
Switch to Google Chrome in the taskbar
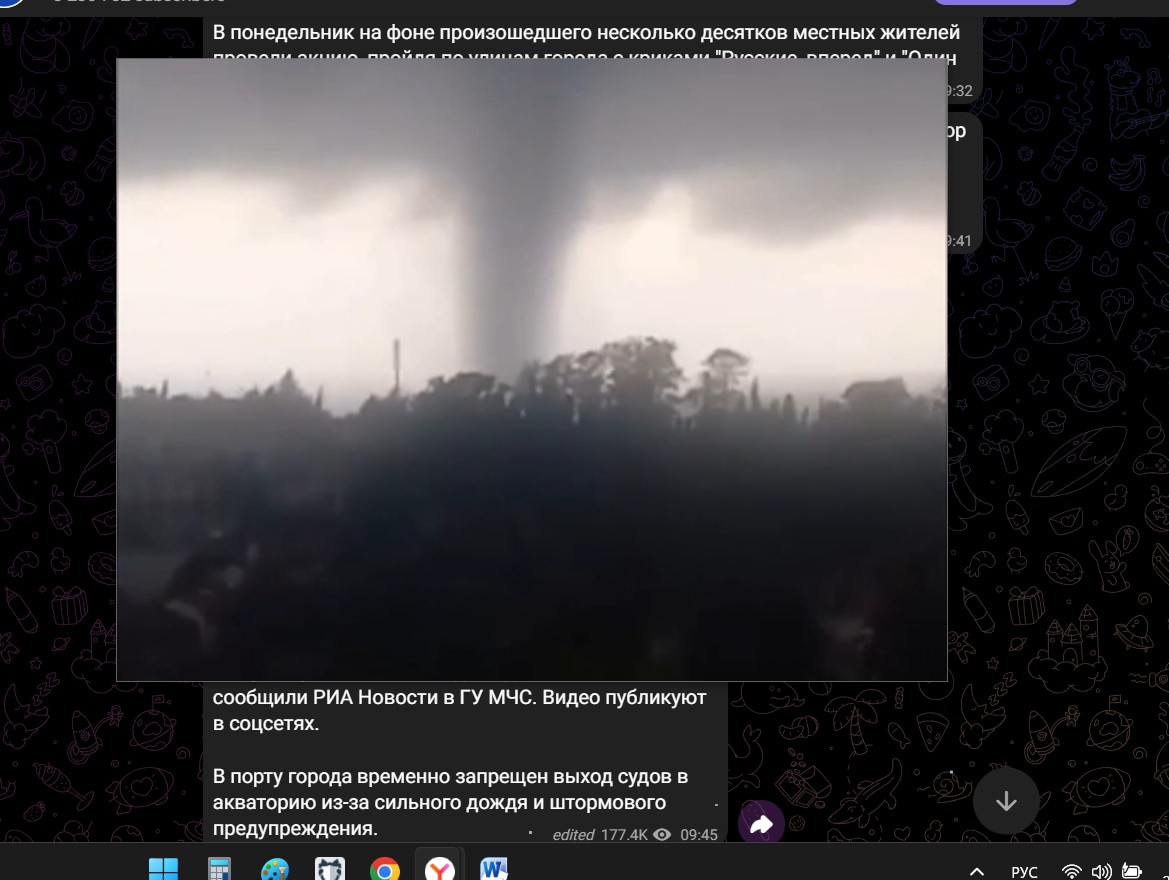pyautogui.click(x=385, y=869)
